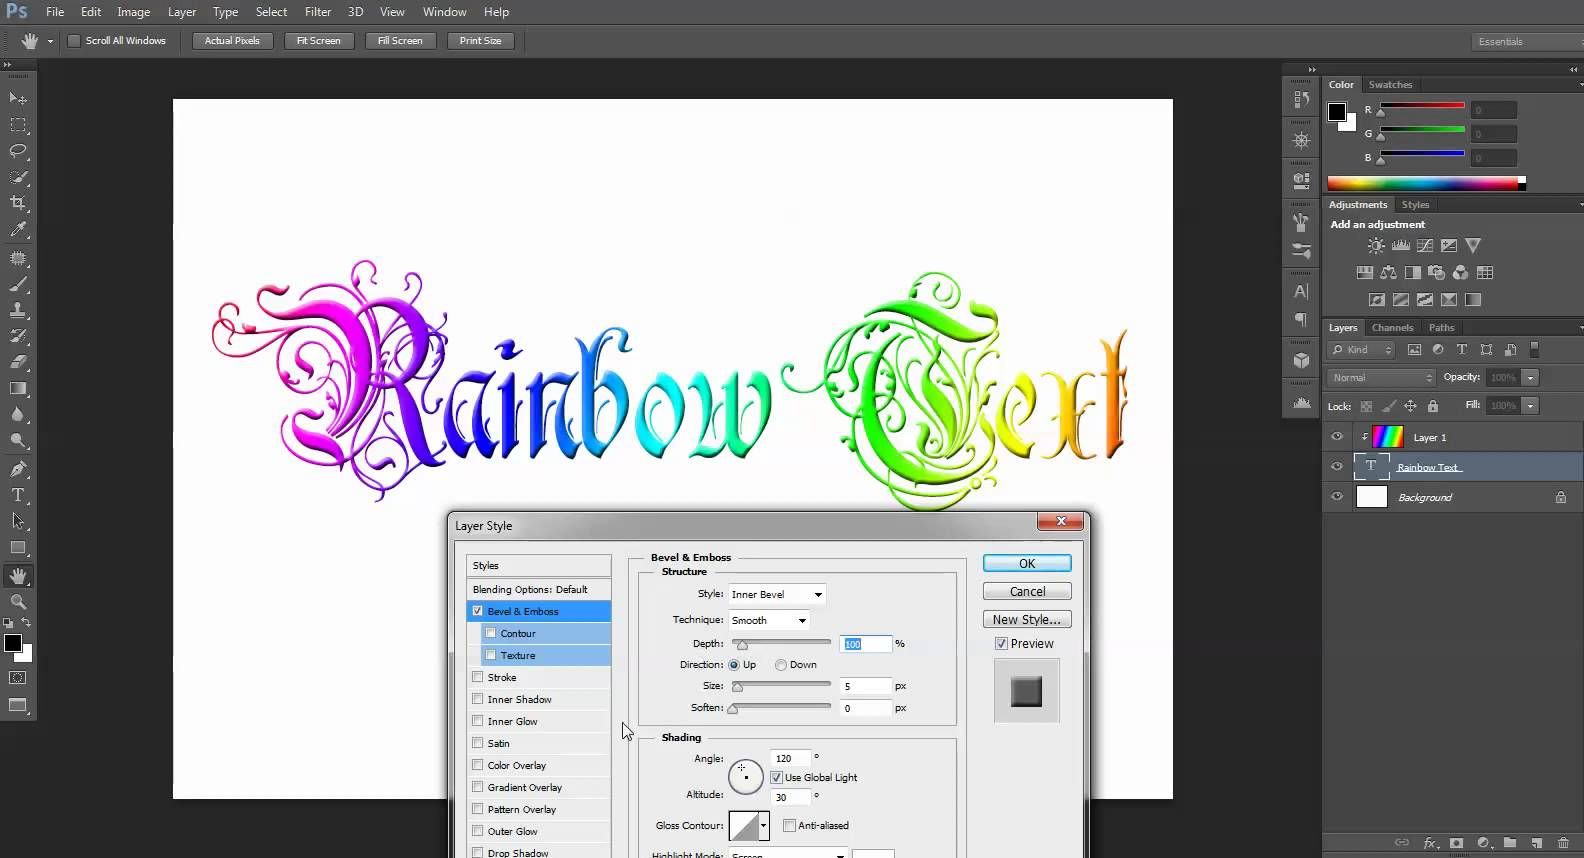Select the Rectangular Marquee tool
This screenshot has width=1584, height=858.
[18, 125]
